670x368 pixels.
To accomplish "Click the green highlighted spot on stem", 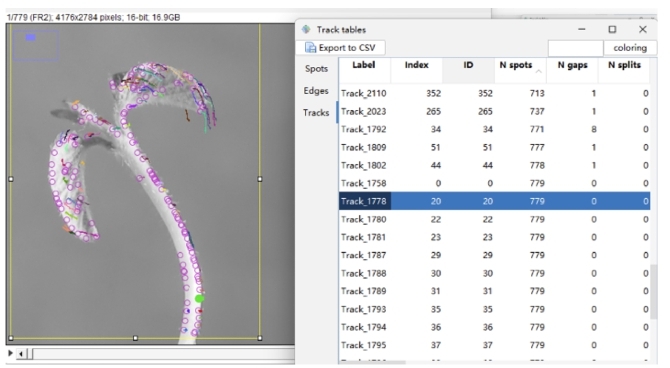I will click(200, 298).
